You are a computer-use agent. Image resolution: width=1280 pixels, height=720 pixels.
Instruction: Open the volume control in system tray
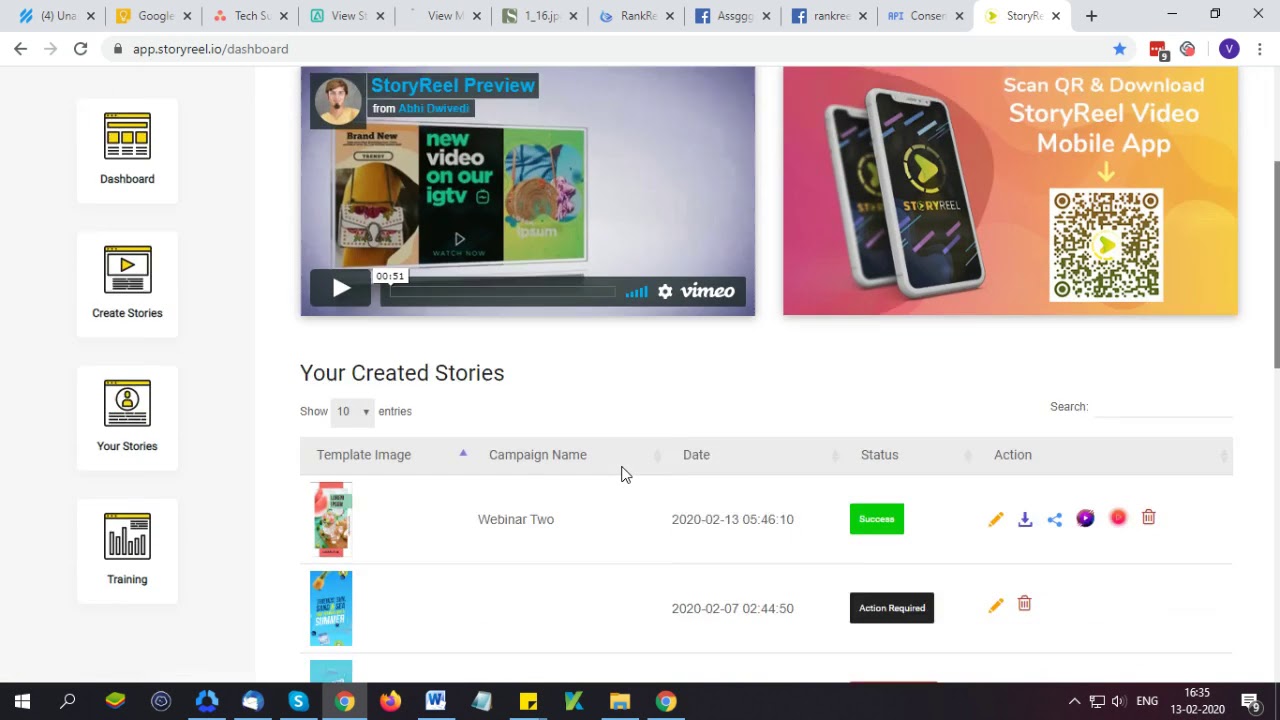[x=1118, y=701]
